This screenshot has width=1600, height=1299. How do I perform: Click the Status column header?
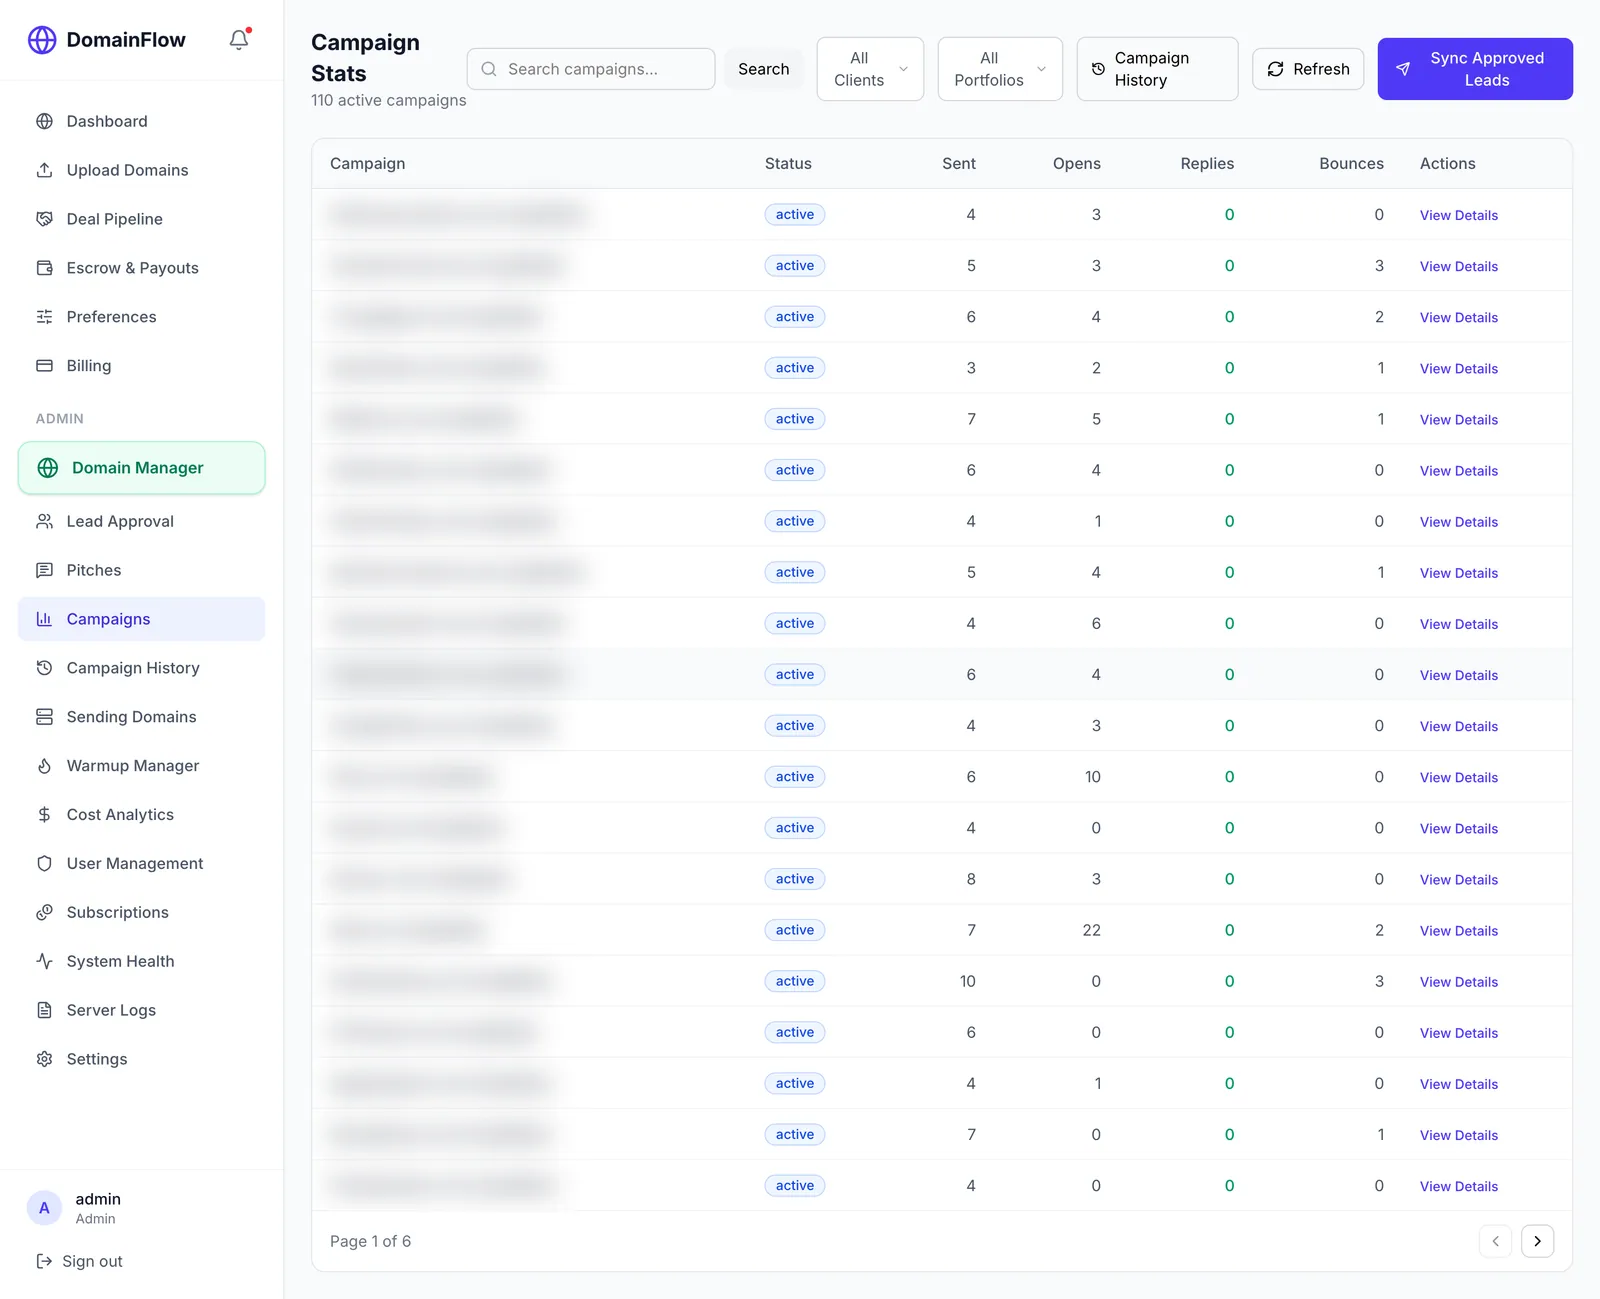[x=788, y=163]
